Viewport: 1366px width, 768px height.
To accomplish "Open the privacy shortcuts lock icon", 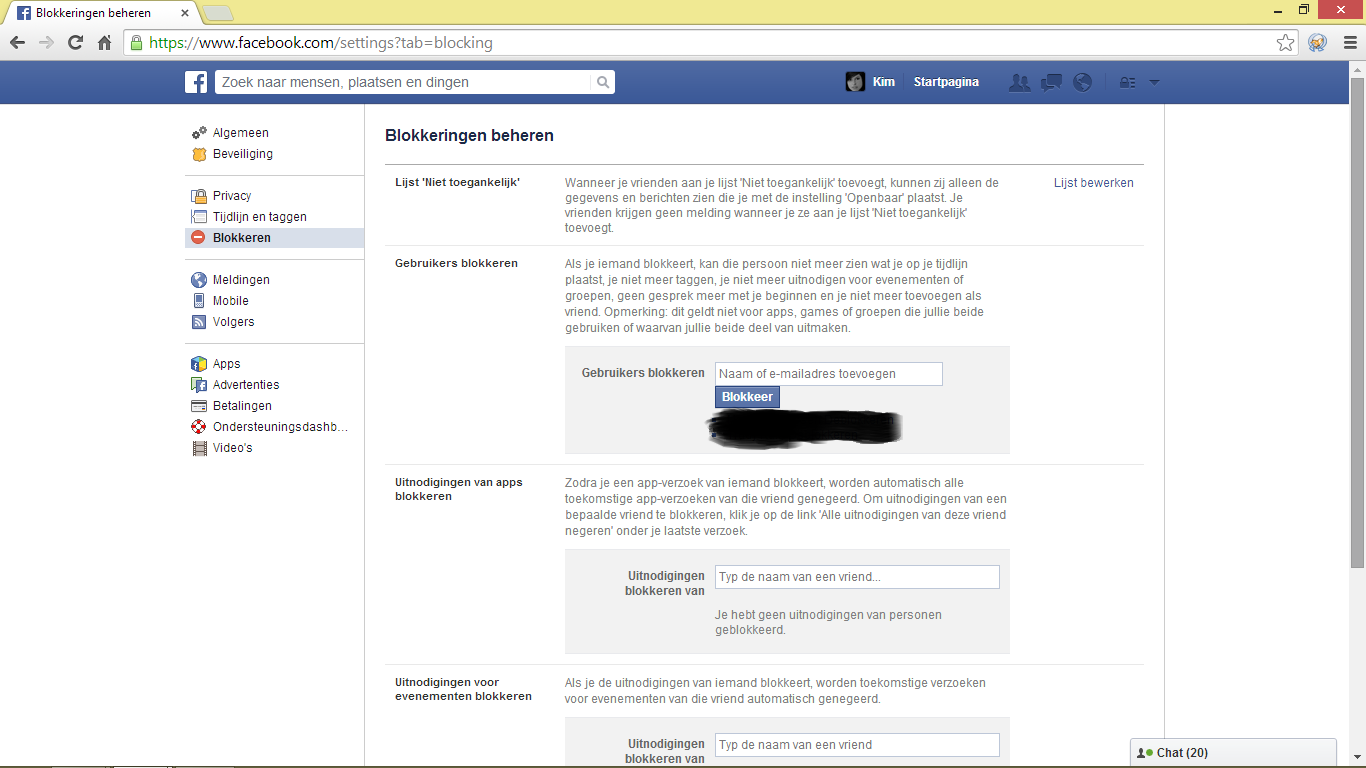I will pyautogui.click(x=1127, y=83).
